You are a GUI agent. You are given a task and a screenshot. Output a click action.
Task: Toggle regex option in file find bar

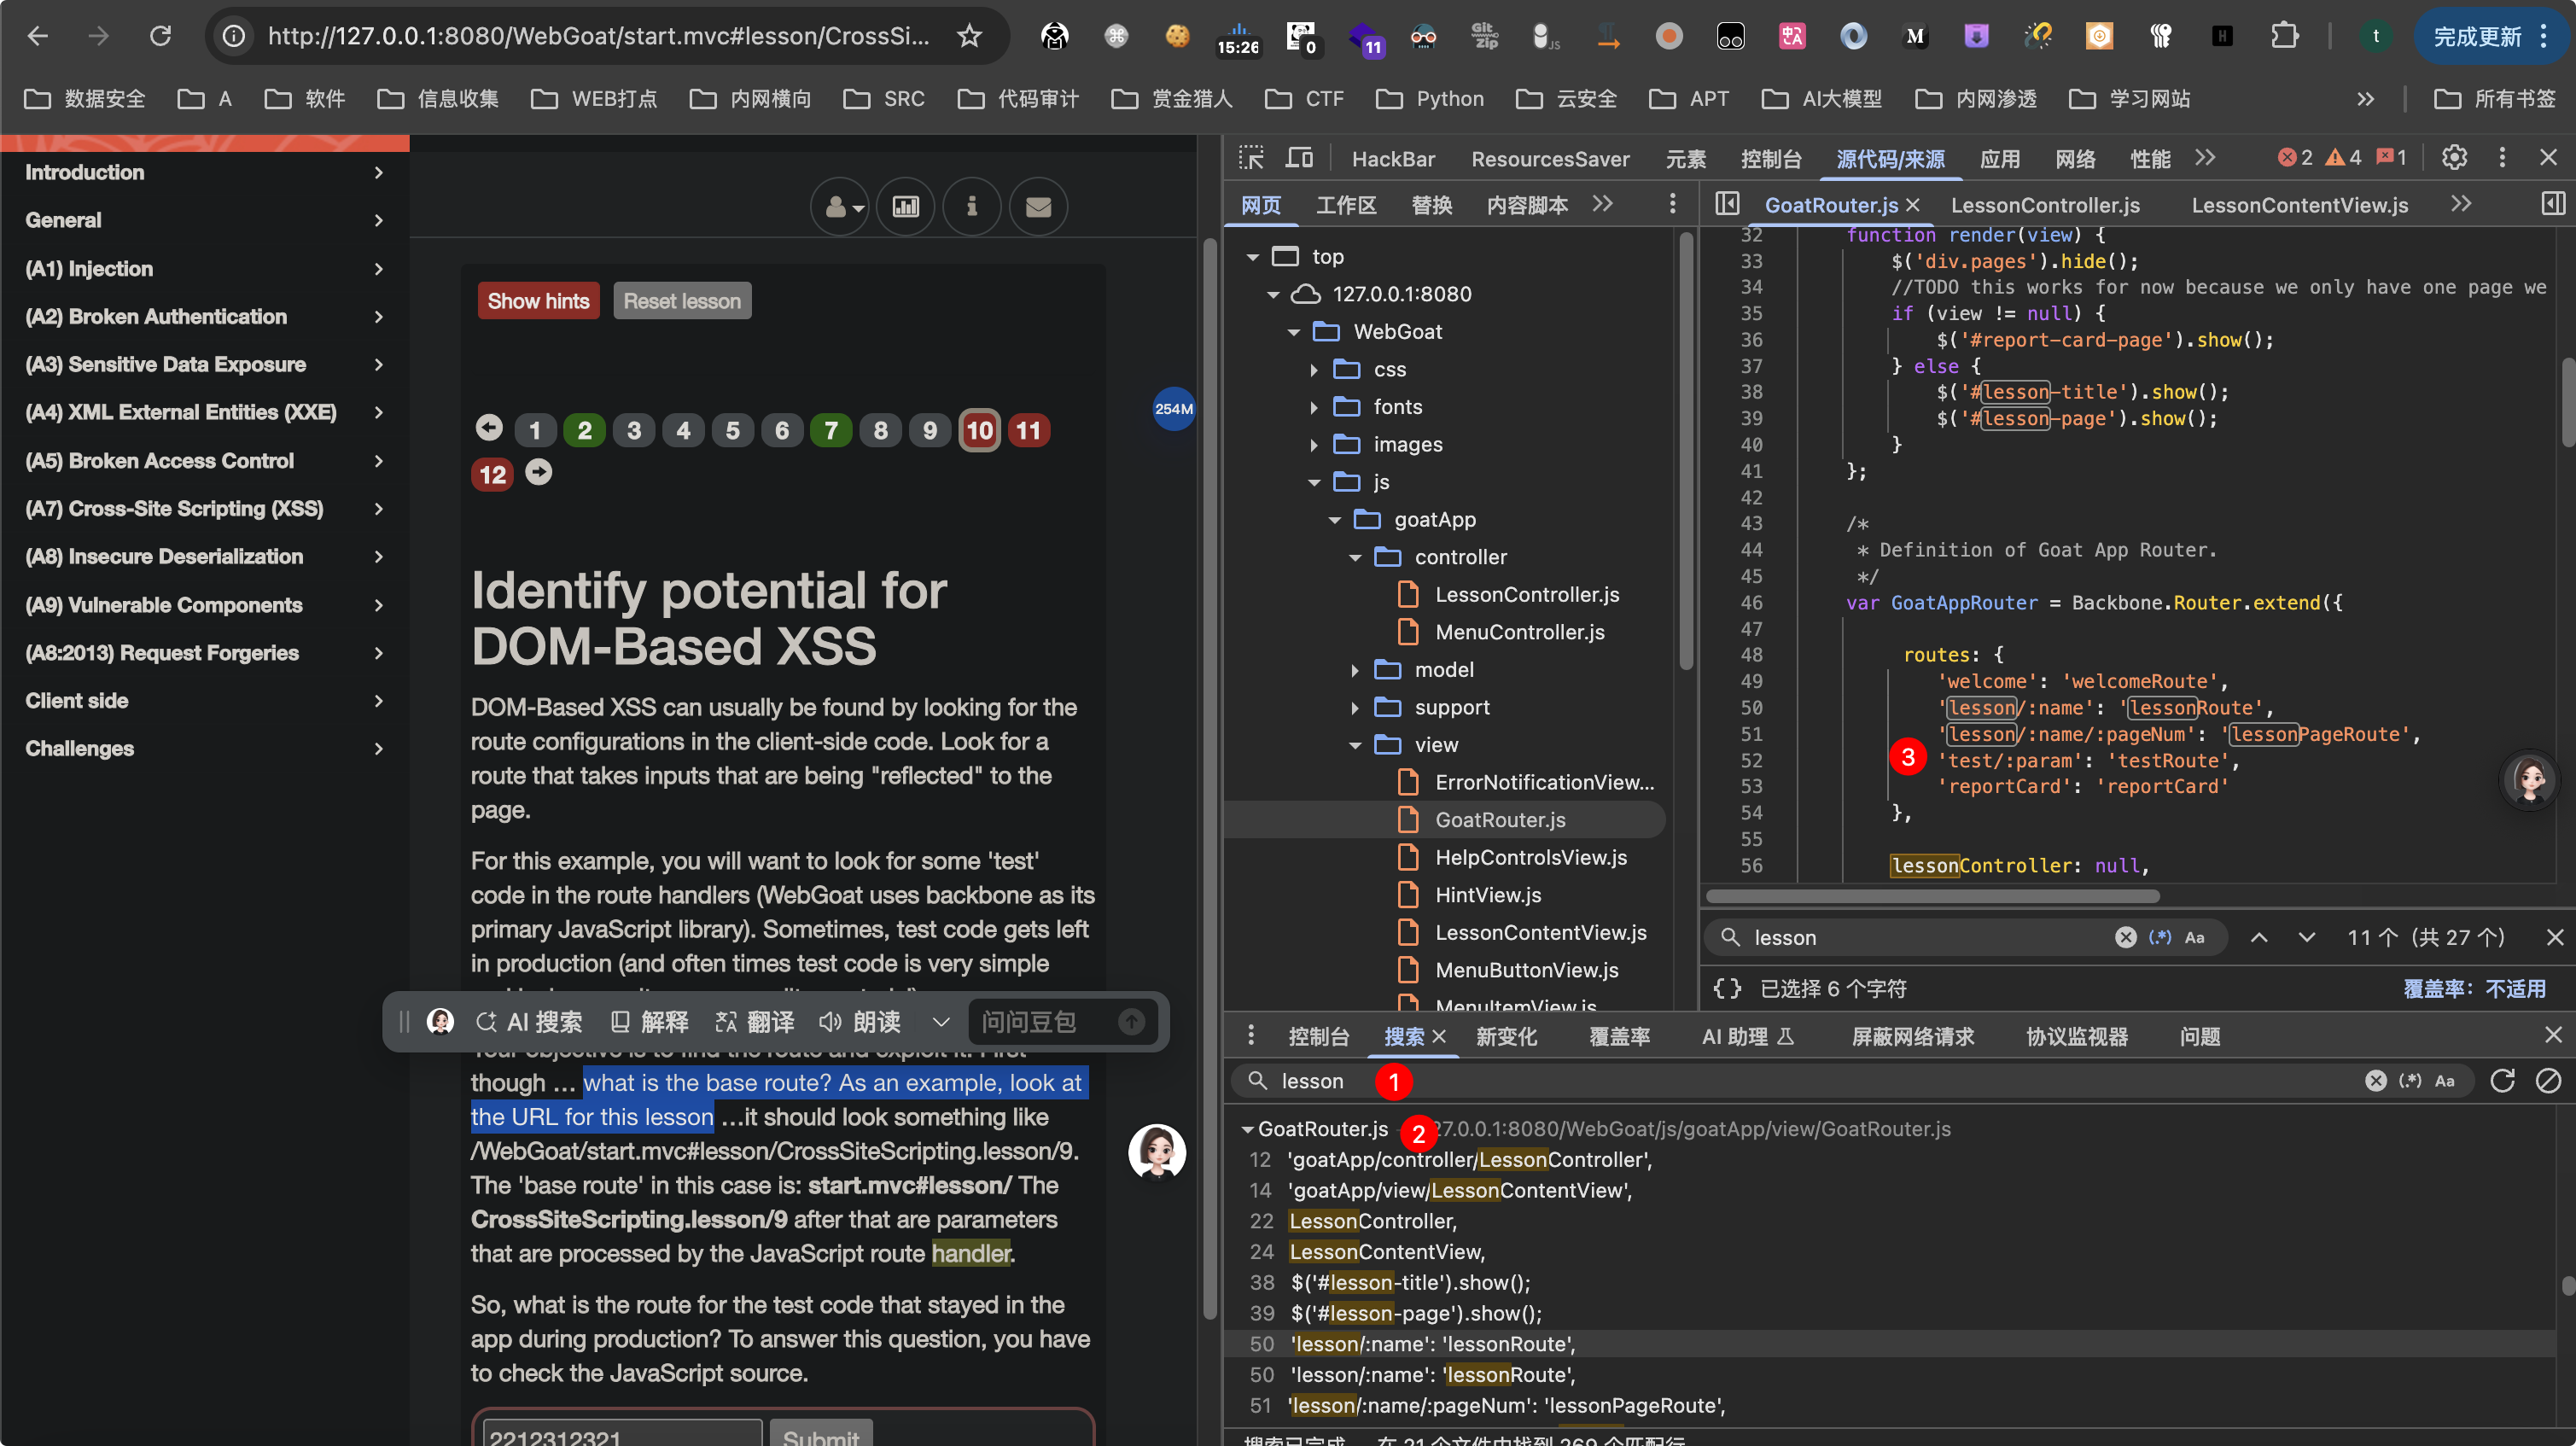pos(2159,937)
